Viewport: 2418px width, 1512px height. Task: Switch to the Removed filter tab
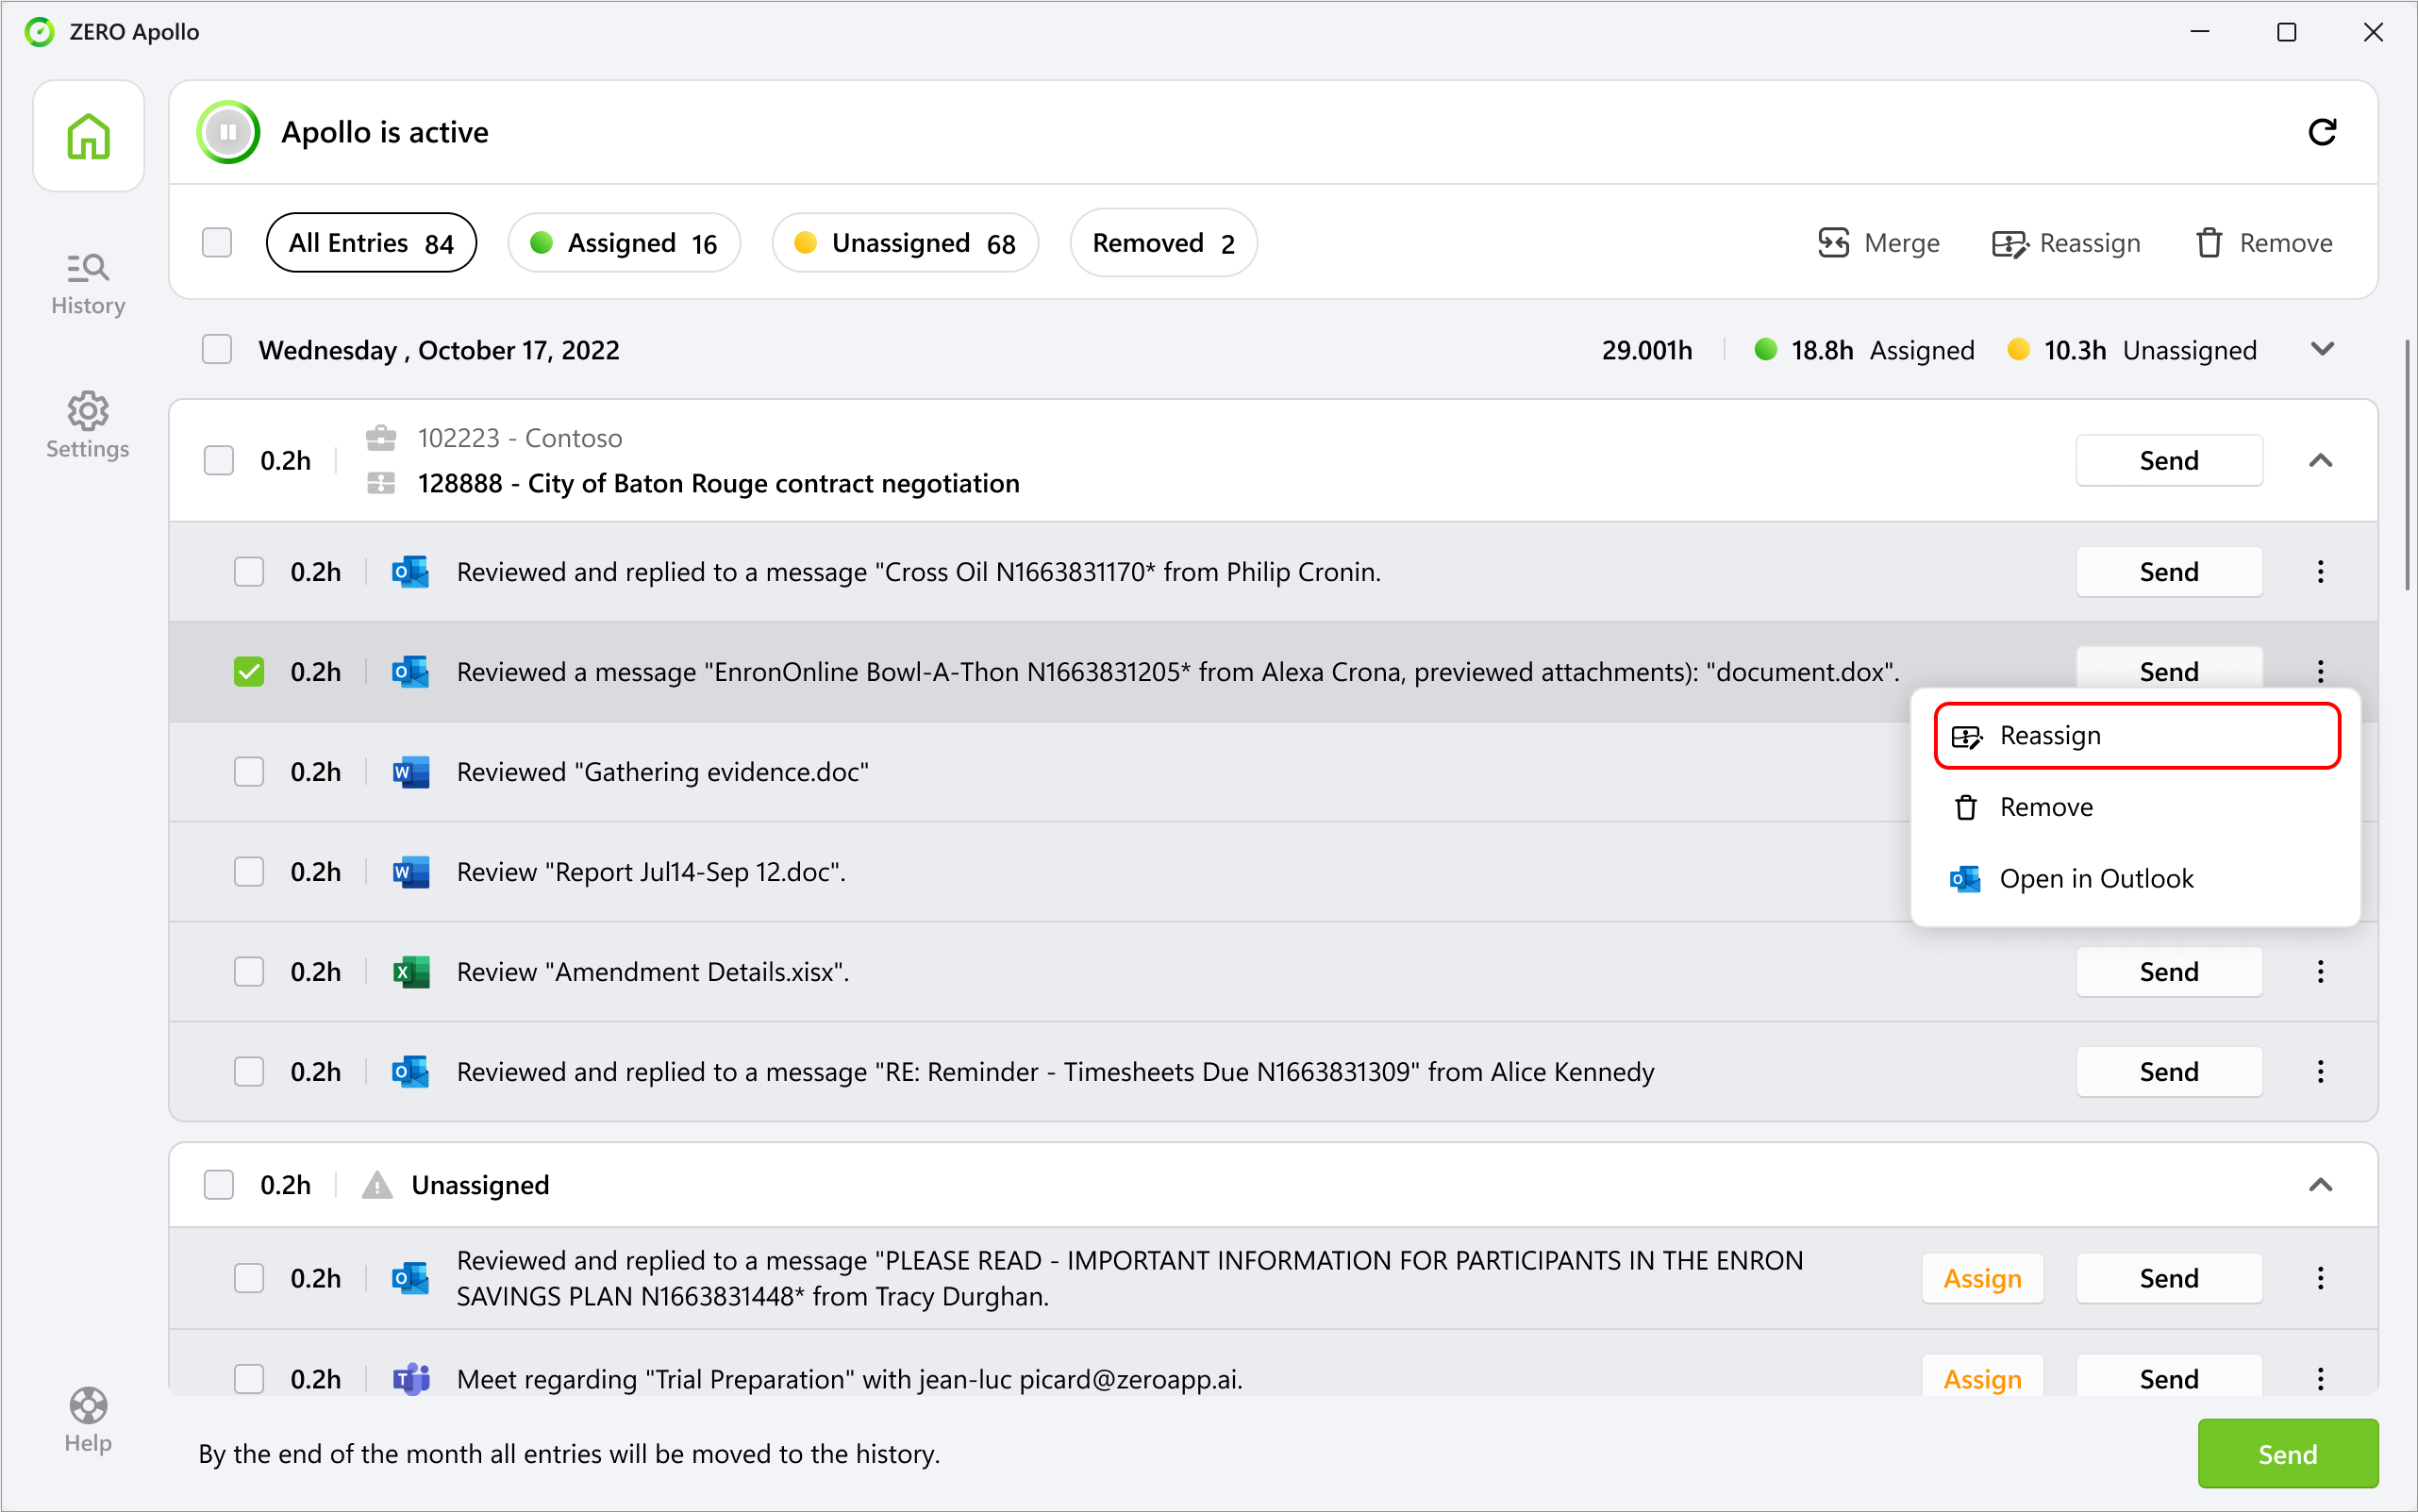pos(1162,242)
